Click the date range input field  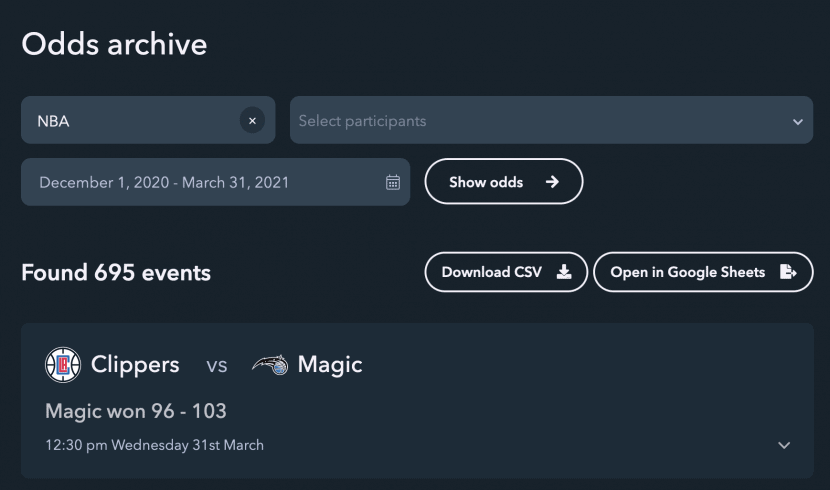[x=215, y=182]
